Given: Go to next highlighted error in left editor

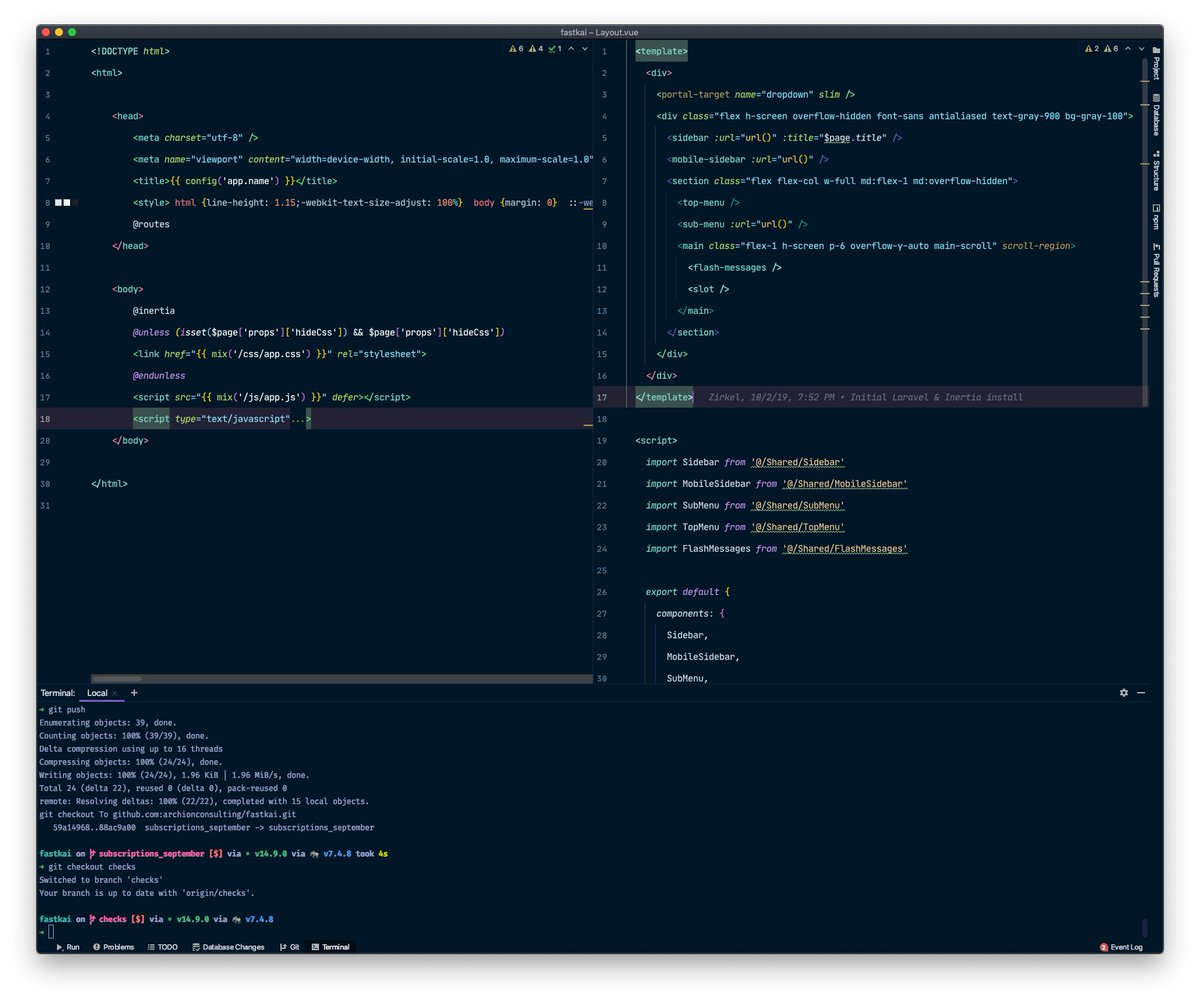Looking at the screenshot, I should point(585,49).
